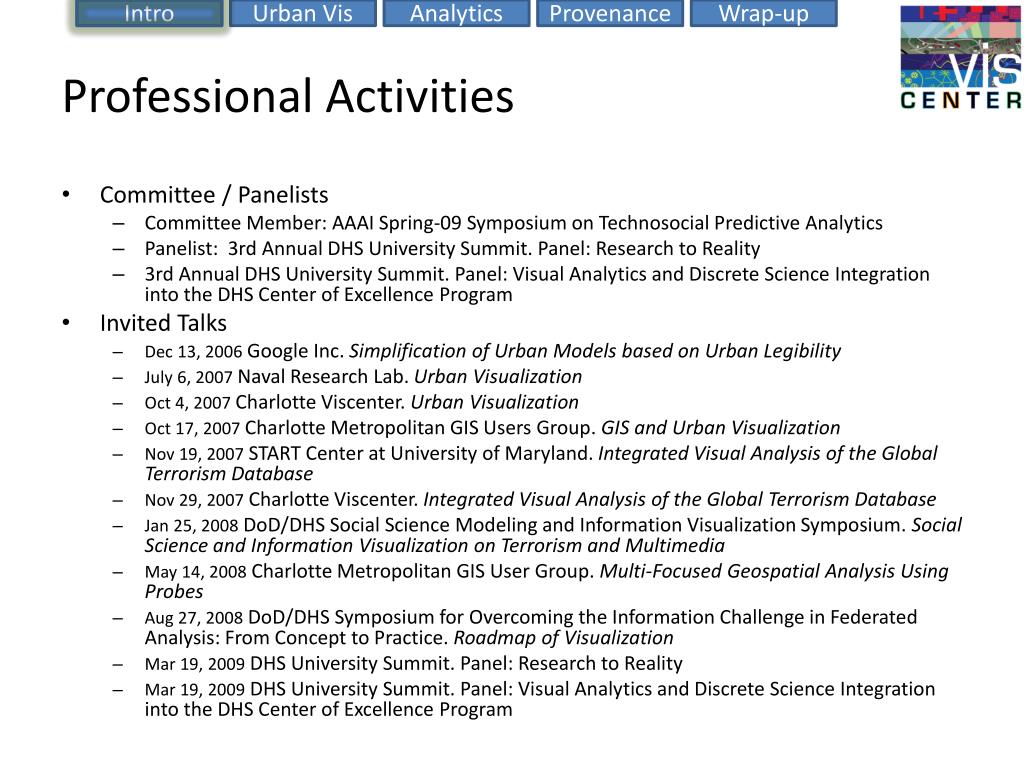Click the July 6, 2007 Naval Research Lab entry

coord(363,377)
